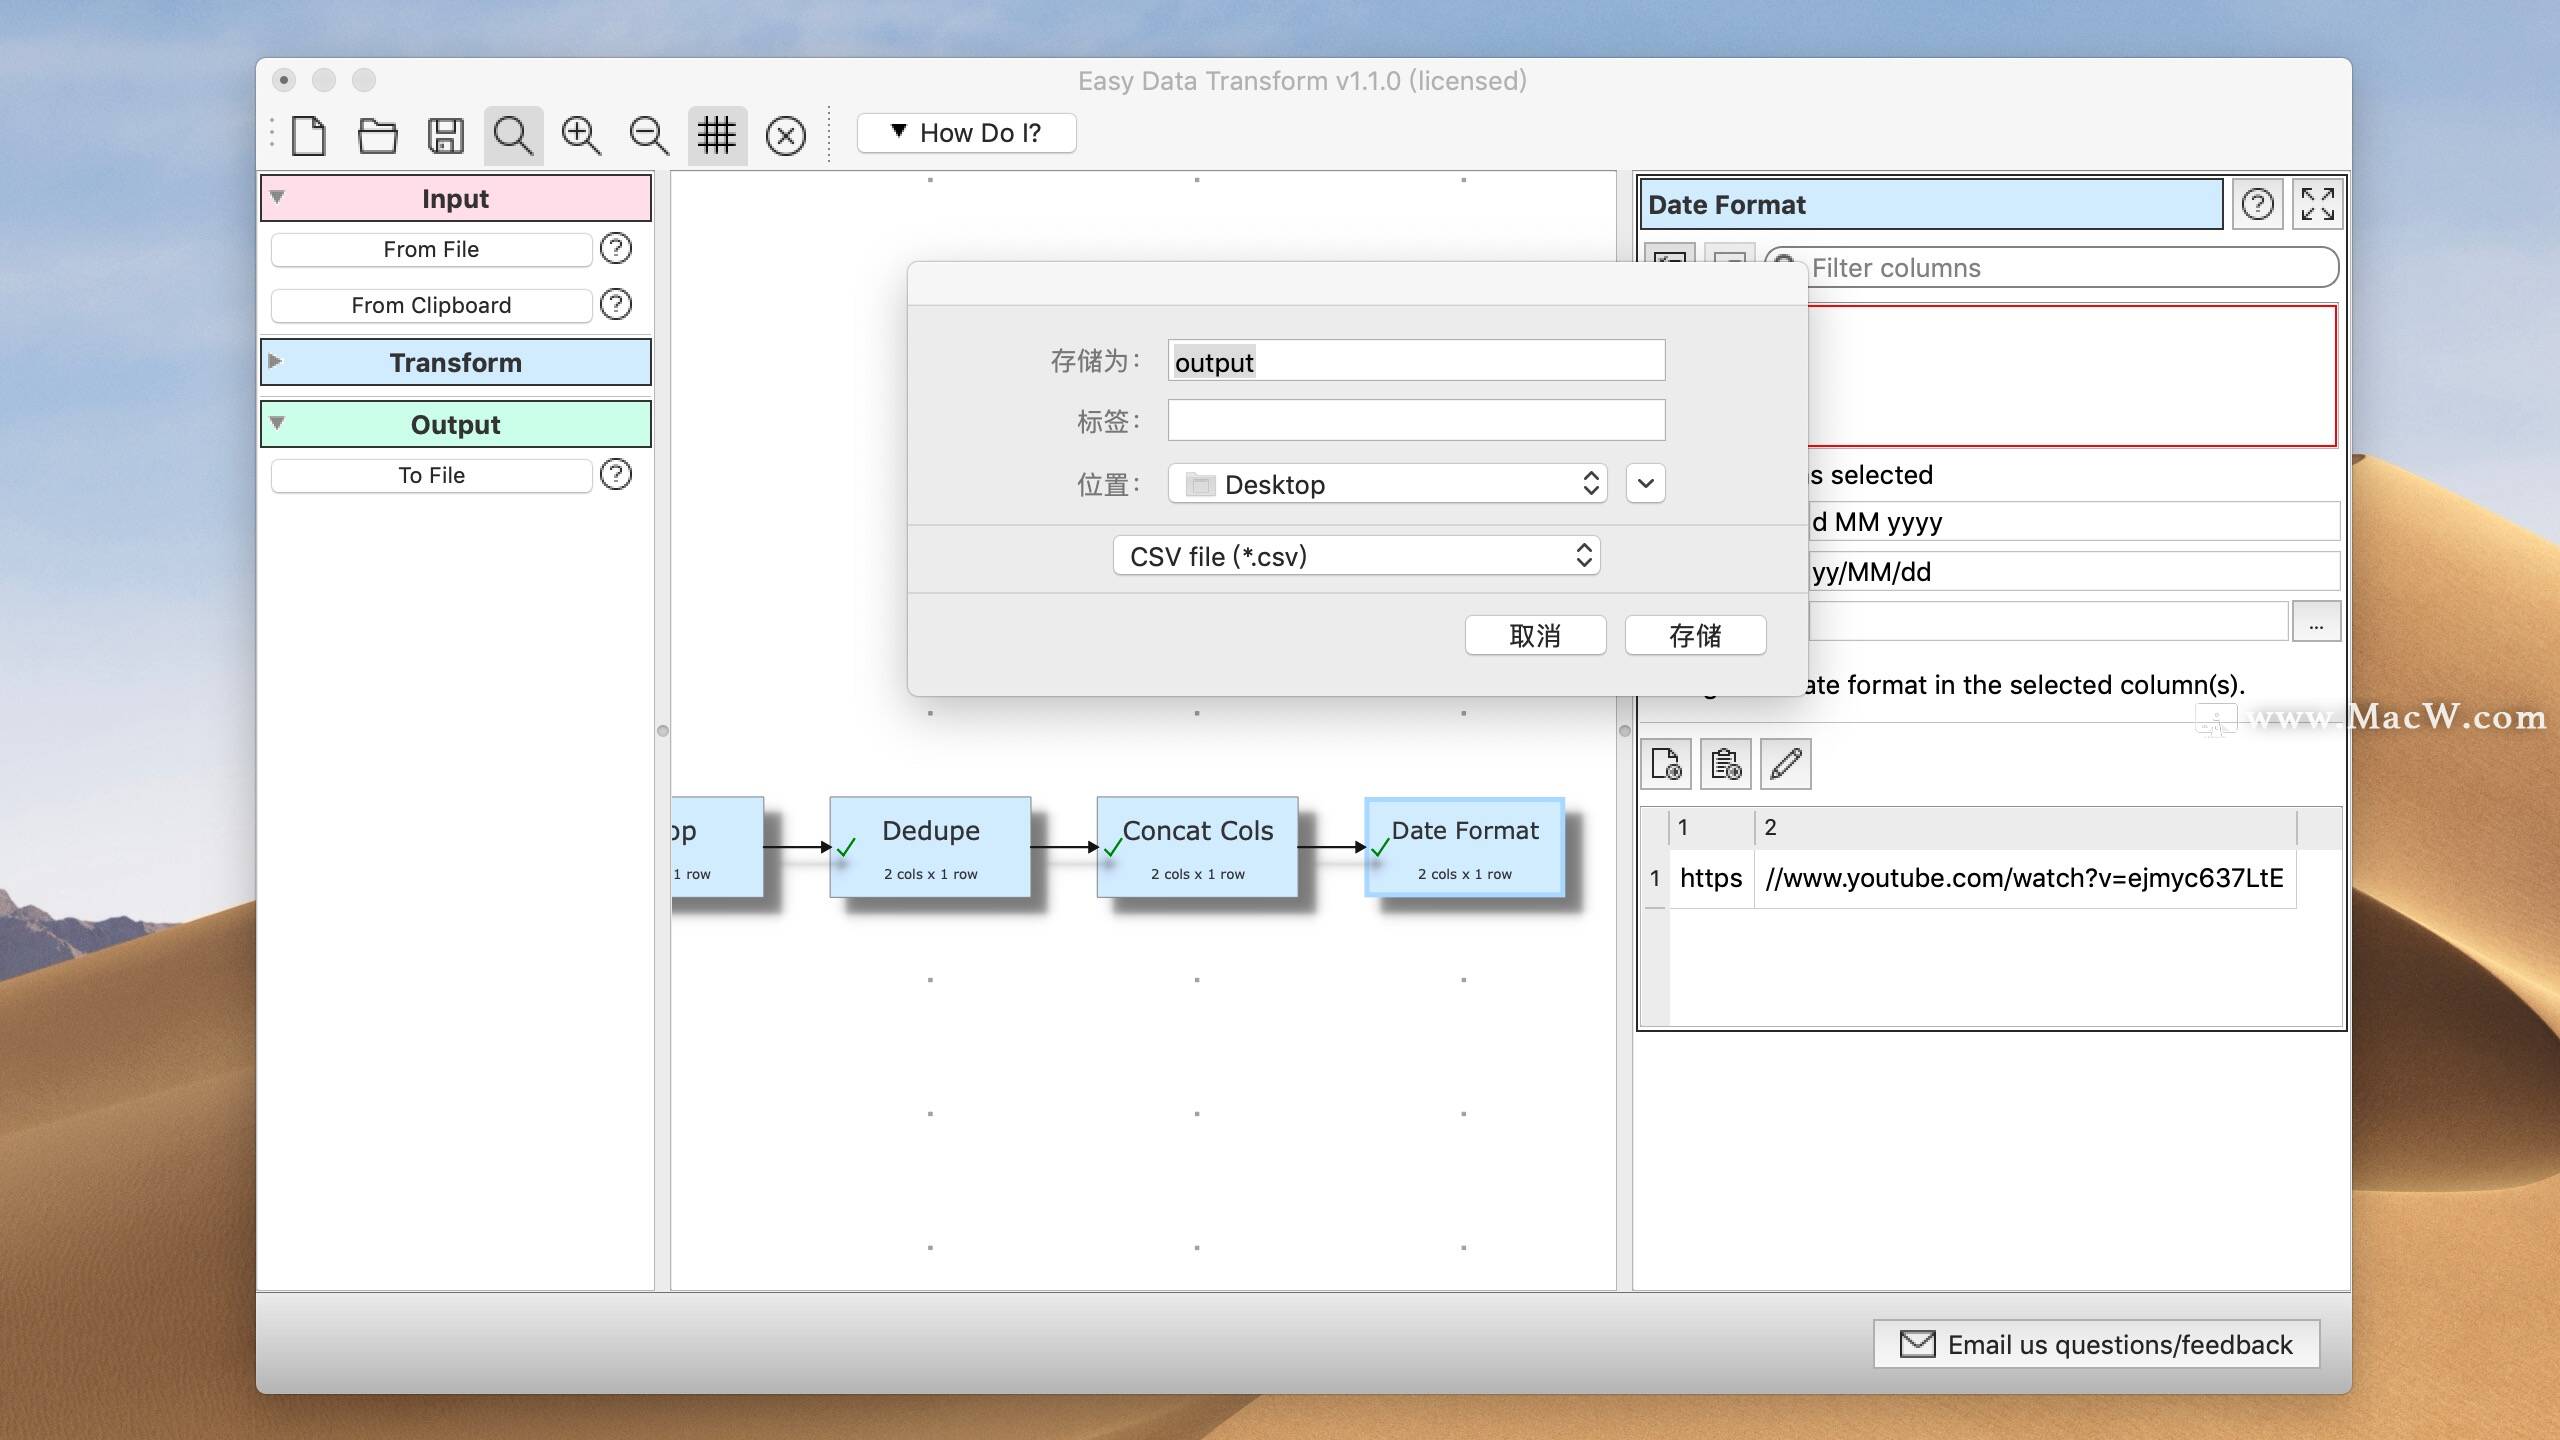Screen dimensions: 2560x1440
Task: Open the Desktop location dropdown
Action: 1387,484
